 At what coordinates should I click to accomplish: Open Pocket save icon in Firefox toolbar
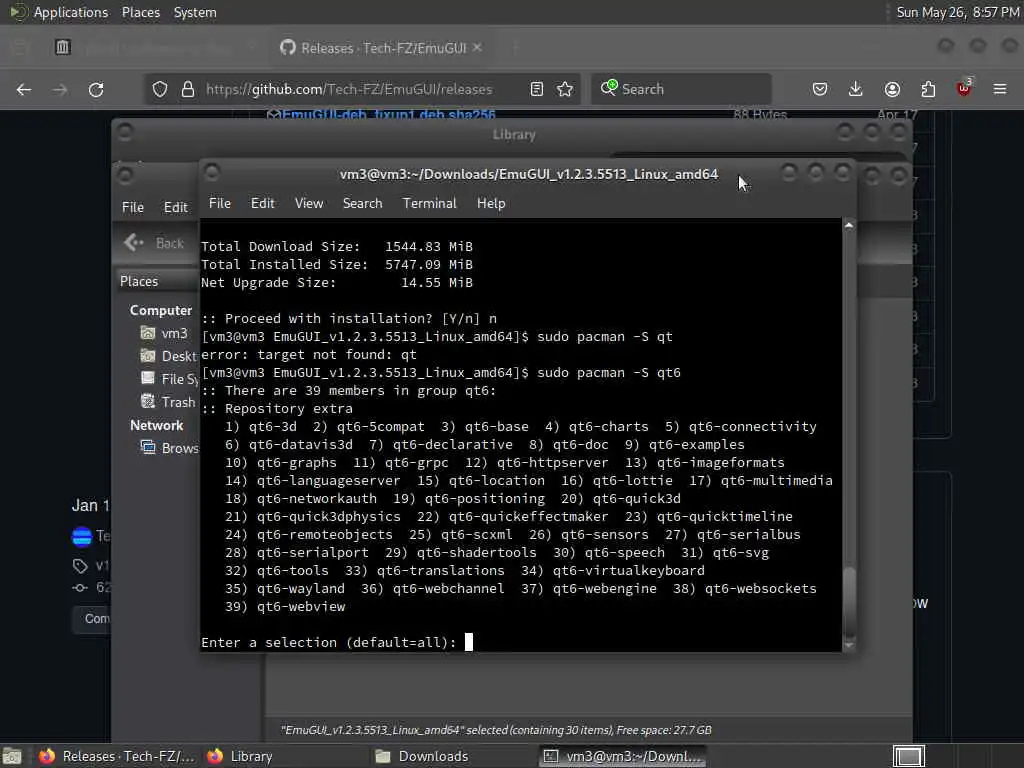(x=820, y=89)
